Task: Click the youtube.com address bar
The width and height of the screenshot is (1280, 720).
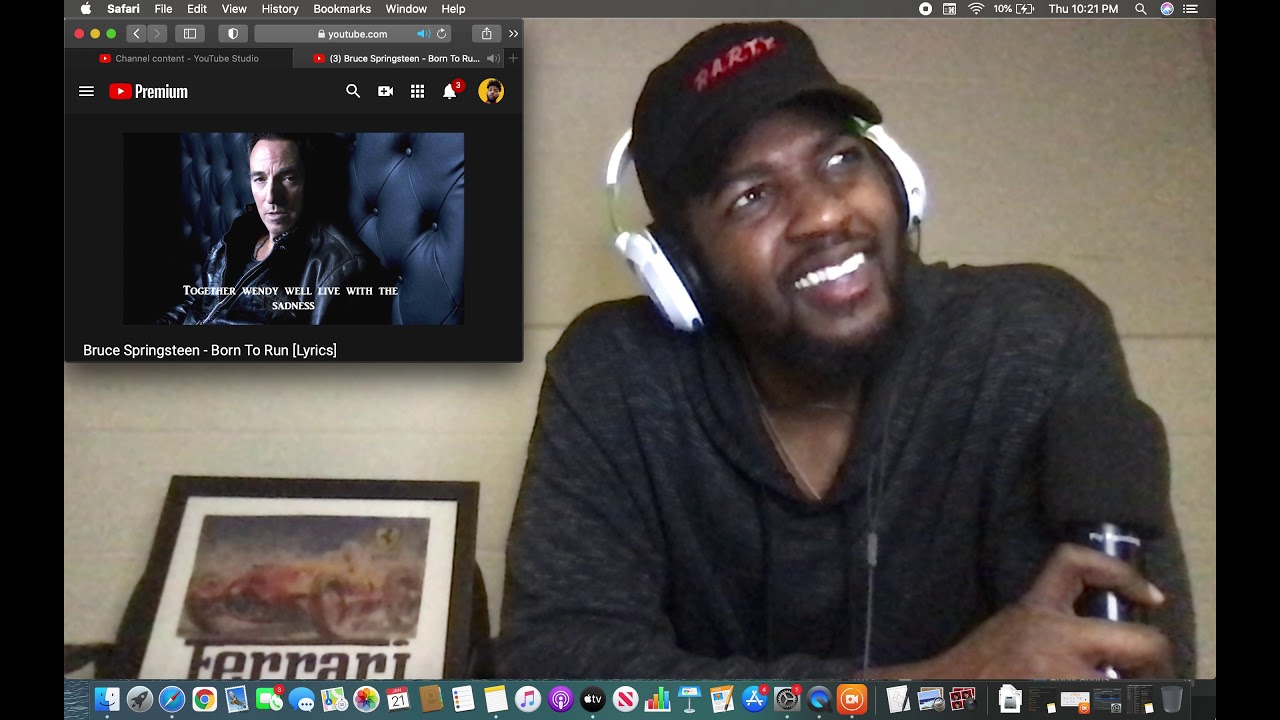Action: (x=352, y=33)
